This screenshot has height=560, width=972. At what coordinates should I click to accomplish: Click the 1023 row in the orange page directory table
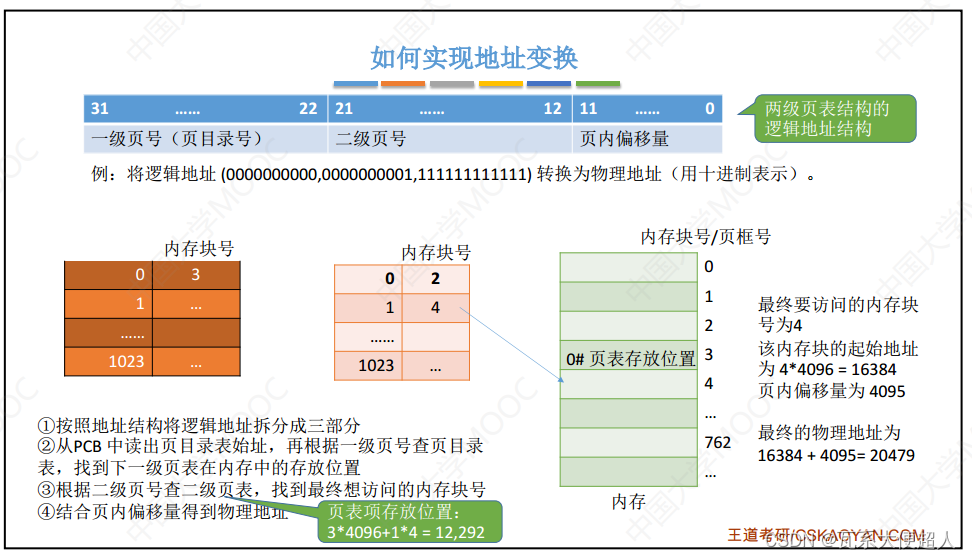[x=152, y=362]
